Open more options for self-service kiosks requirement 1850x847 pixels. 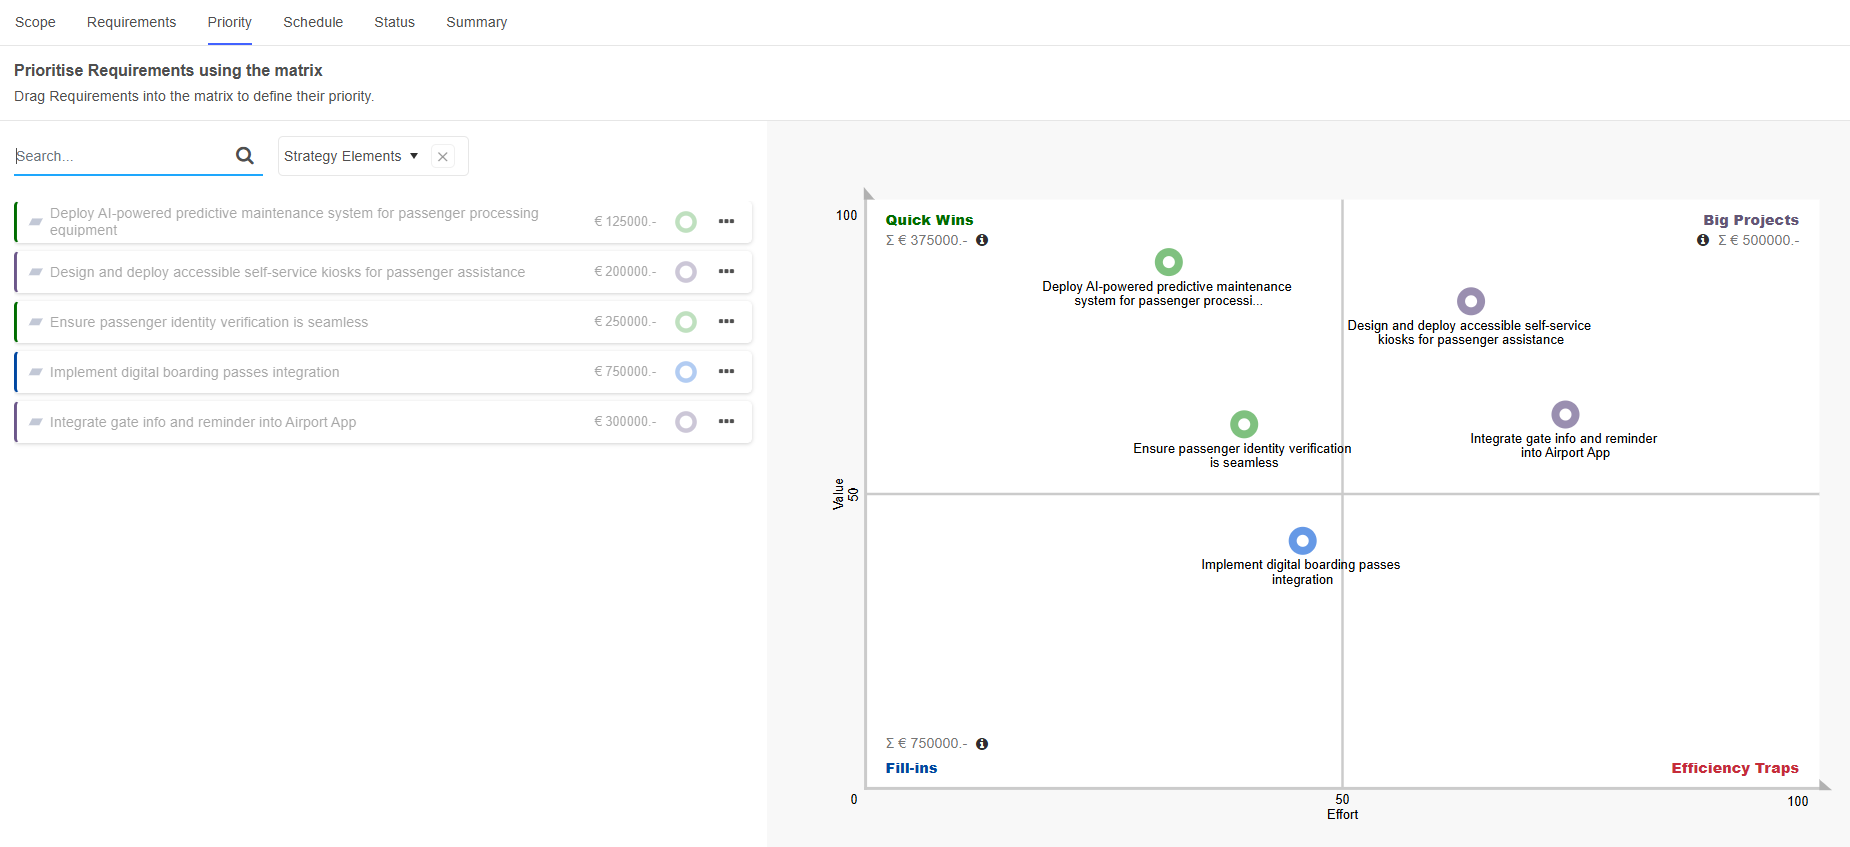[726, 271]
